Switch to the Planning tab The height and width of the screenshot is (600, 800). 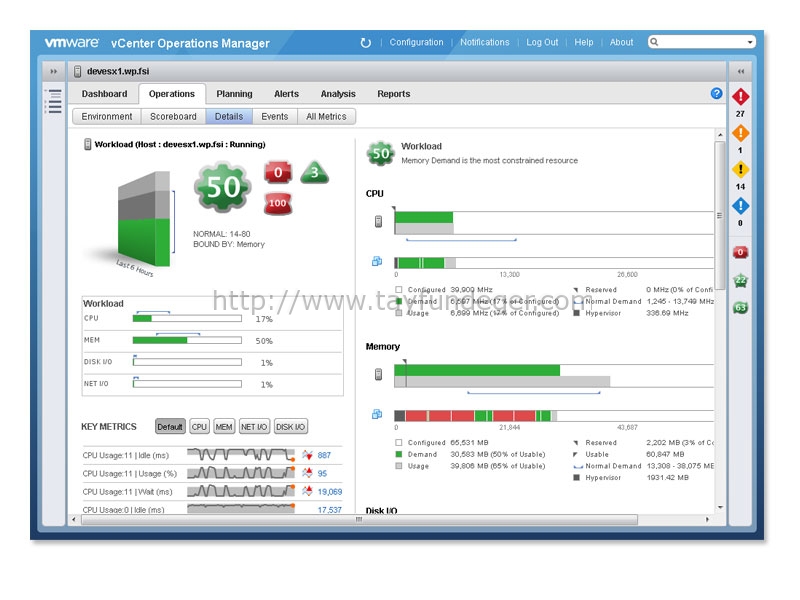tap(234, 94)
